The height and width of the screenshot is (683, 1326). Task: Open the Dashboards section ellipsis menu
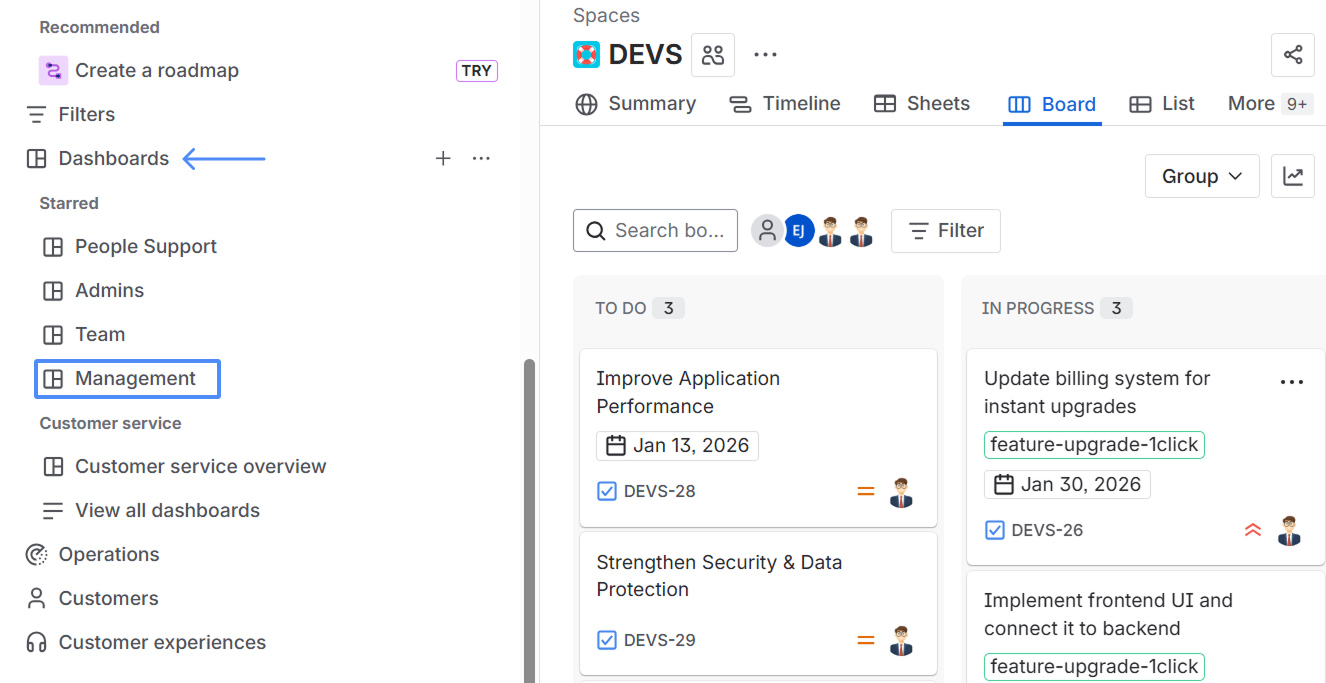point(481,158)
